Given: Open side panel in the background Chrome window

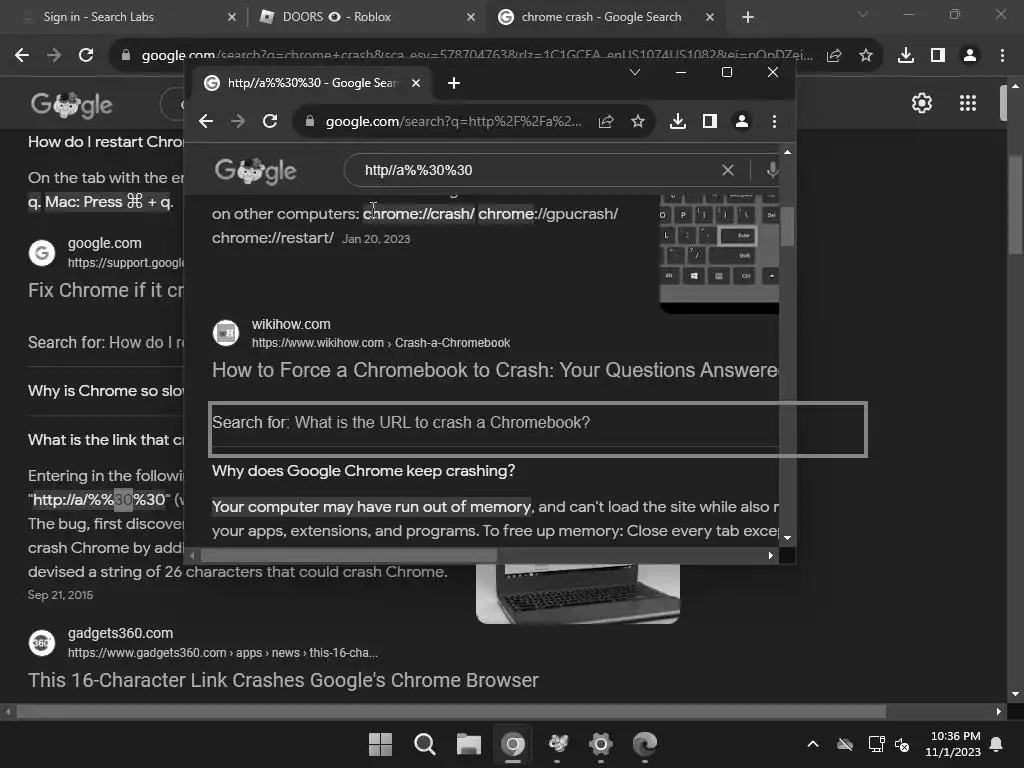Looking at the screenshot, I should 938,56.
